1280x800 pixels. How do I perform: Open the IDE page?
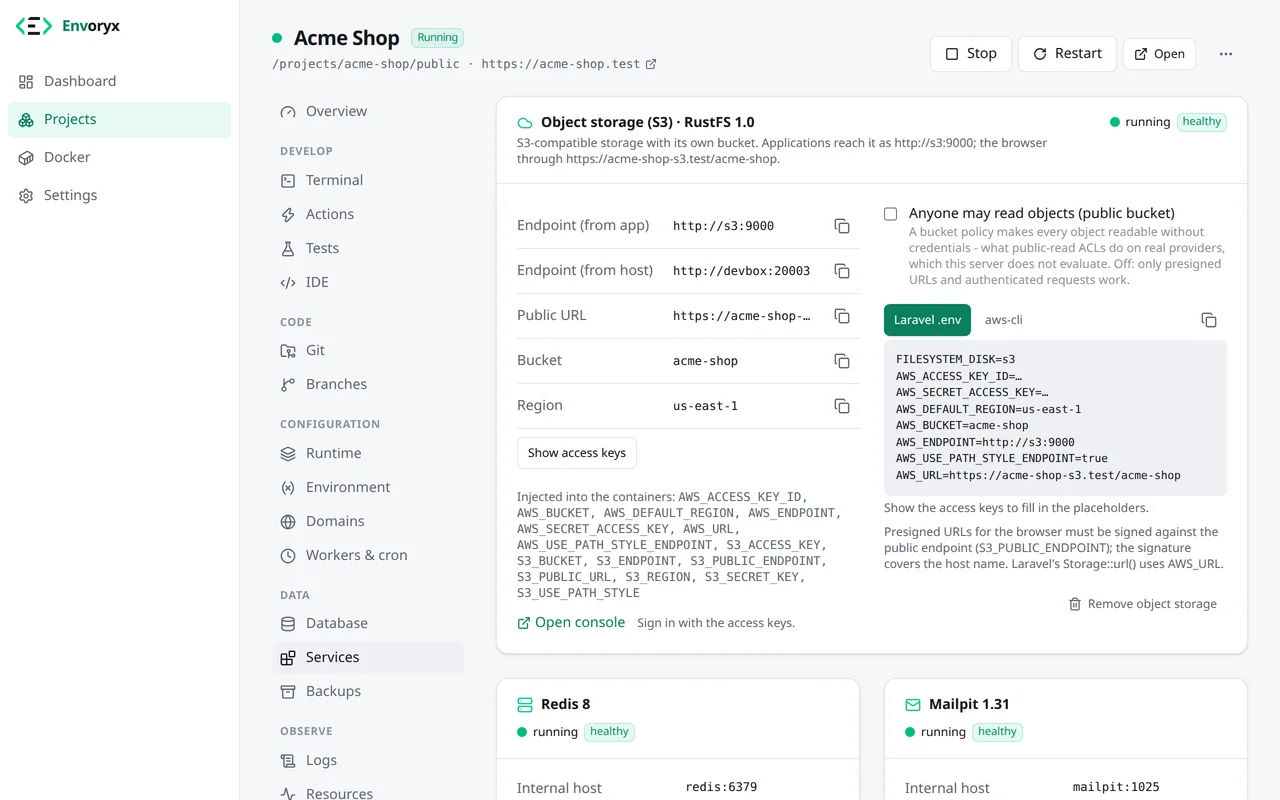point(368,282)
